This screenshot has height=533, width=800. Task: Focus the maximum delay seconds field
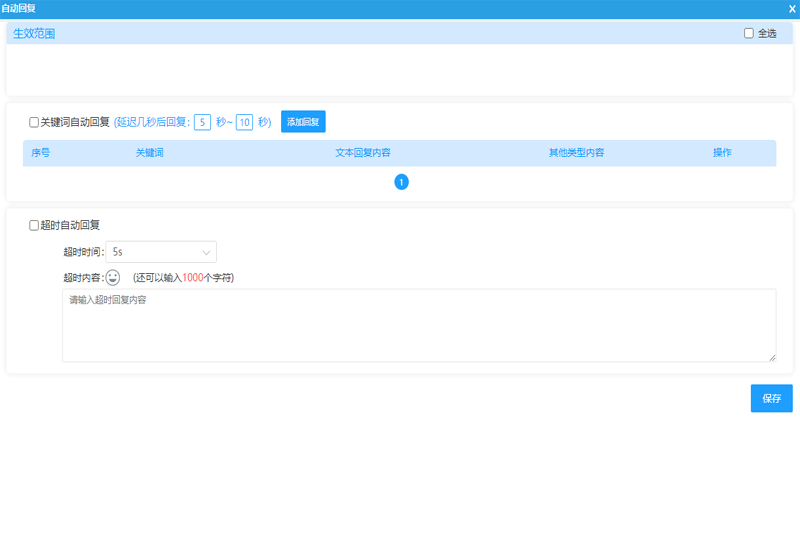[x=244, y=122]
